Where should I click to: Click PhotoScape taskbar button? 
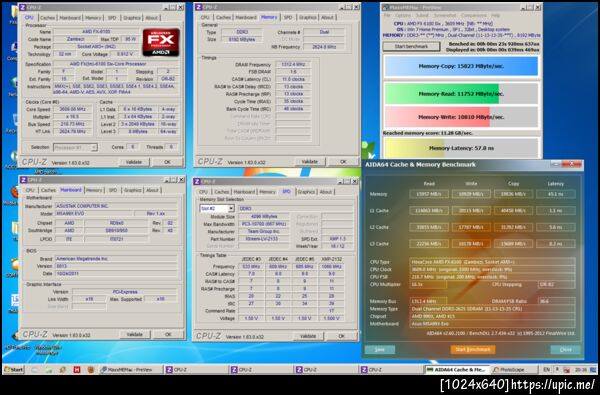click(x=515, y=370)
